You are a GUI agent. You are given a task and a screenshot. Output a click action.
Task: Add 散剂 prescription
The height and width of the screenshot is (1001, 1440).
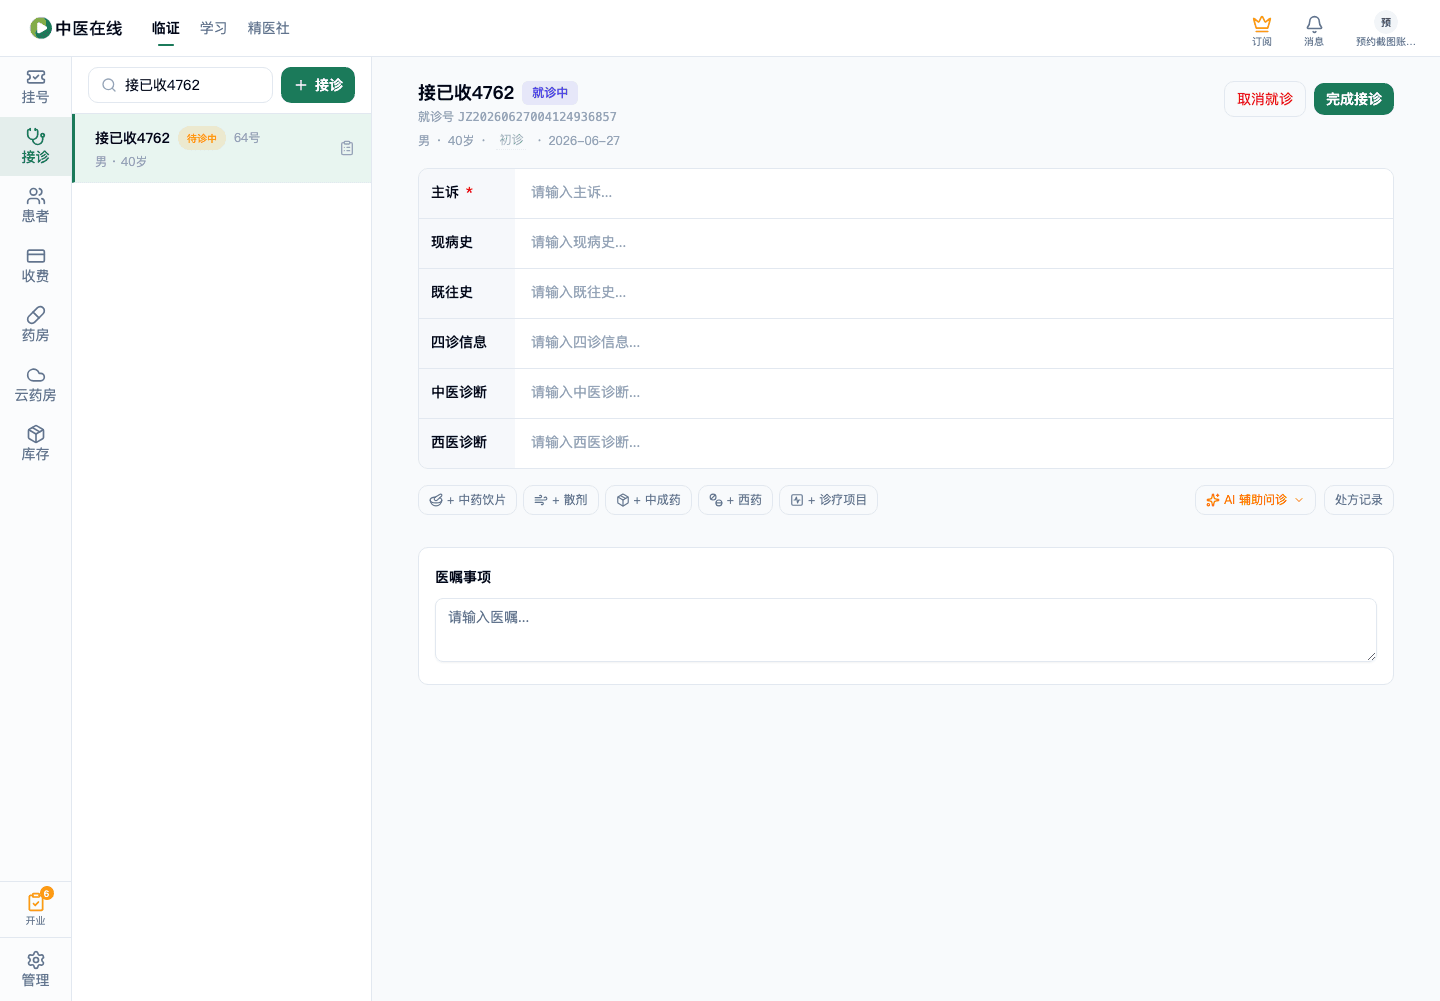pyautogui.click(x=561, y=500)
